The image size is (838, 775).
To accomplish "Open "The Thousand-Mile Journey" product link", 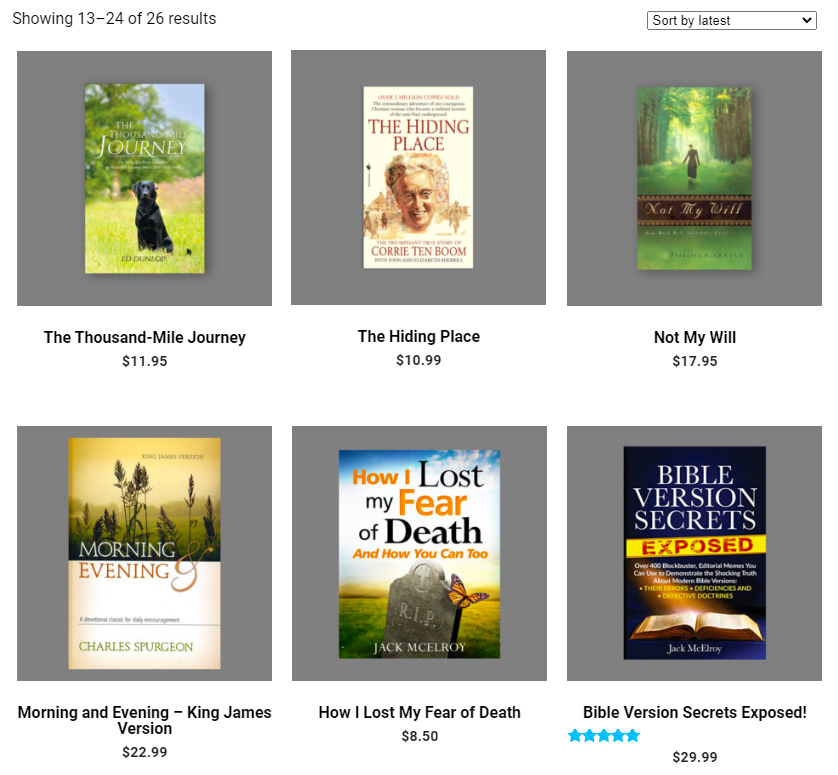I will [144, 337].
